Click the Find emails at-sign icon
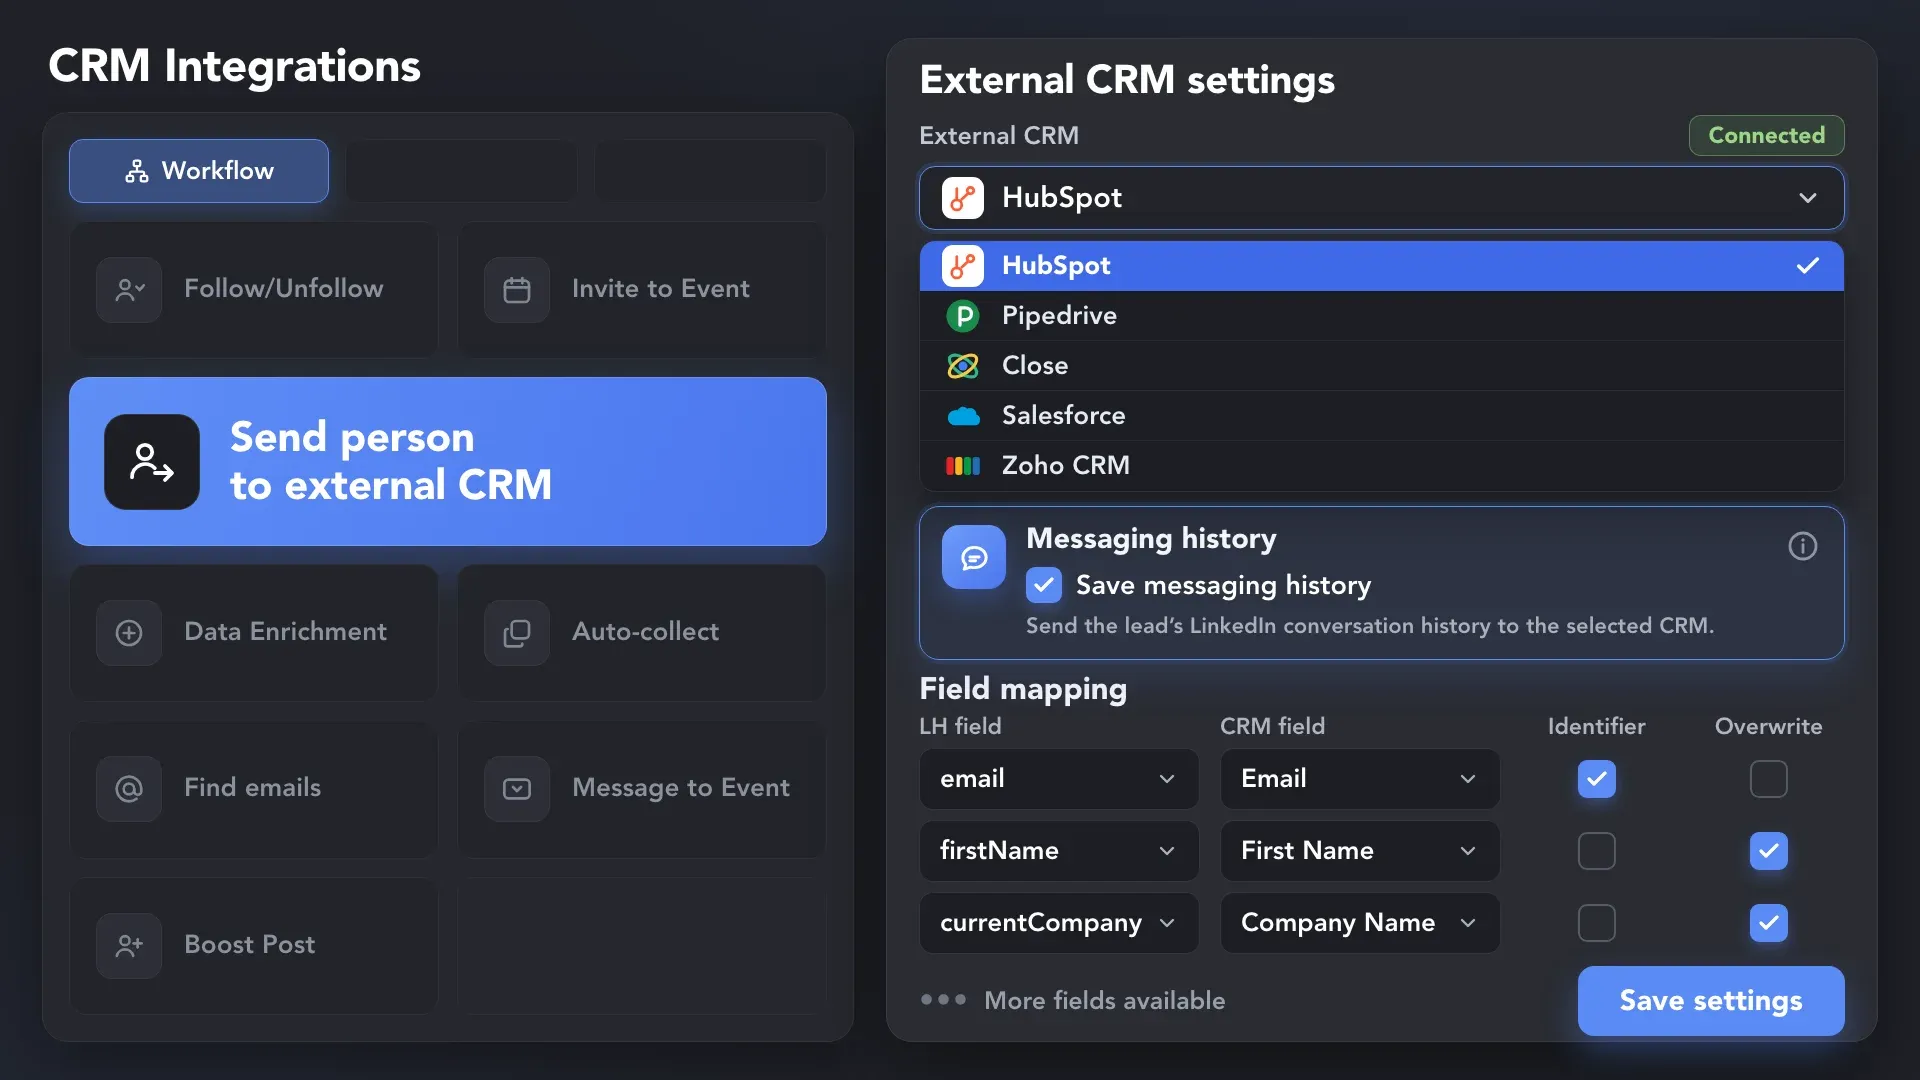The width and height of the screenshot is (1920, 1080). pos(129,789)
